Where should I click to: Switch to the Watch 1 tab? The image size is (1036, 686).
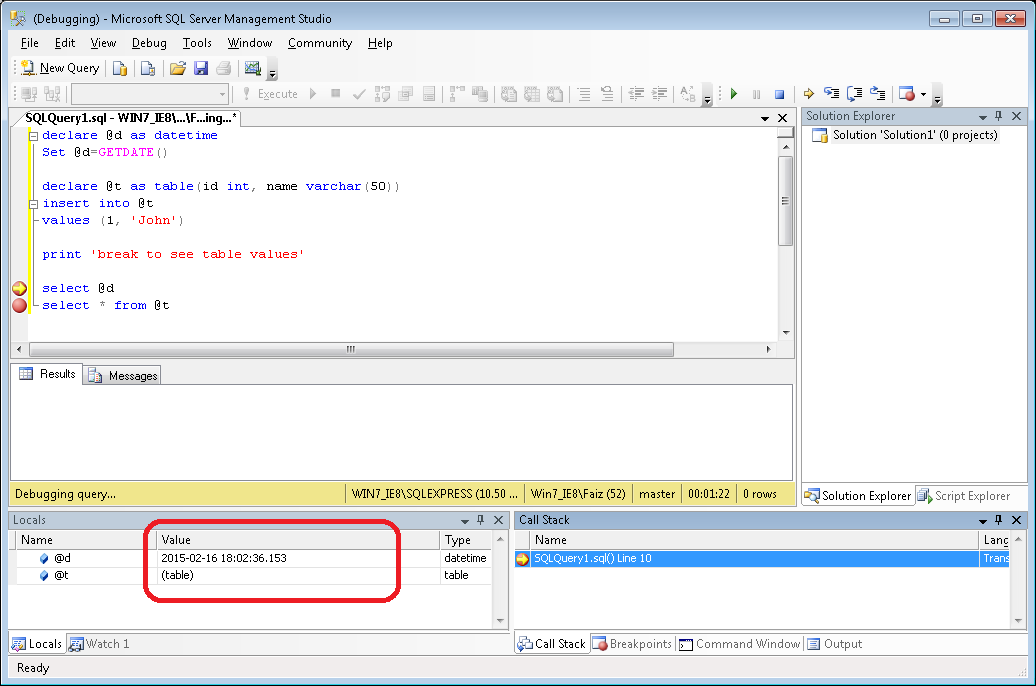pos(99,644)
